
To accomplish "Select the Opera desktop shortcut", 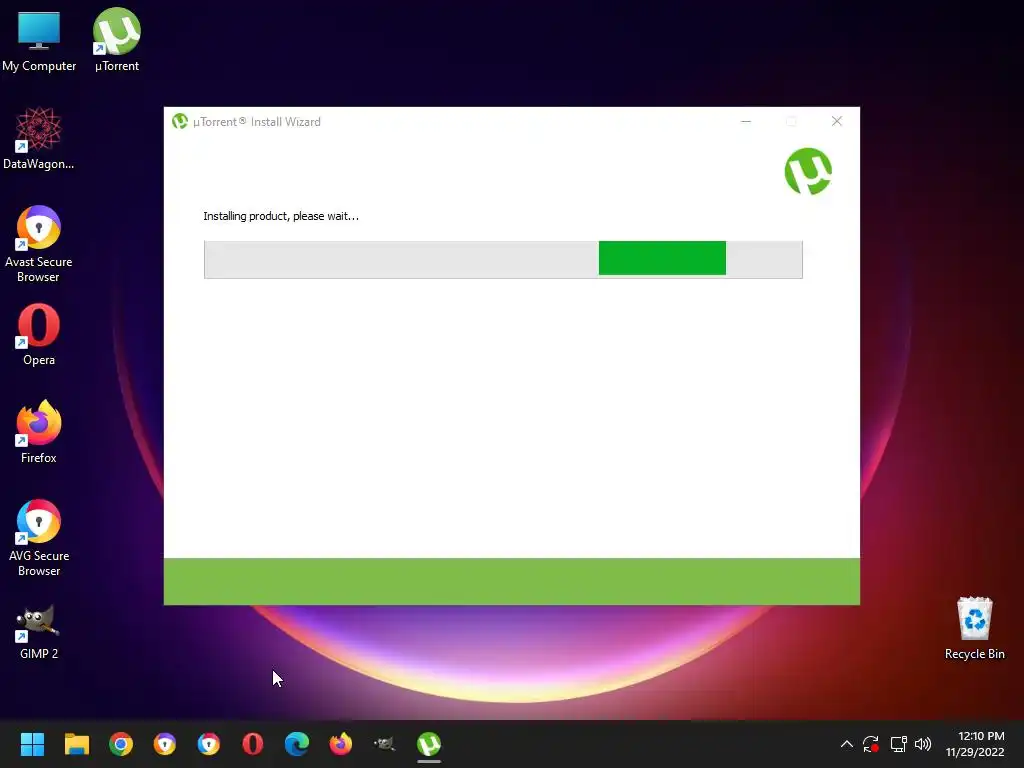I will coord(39,334).
